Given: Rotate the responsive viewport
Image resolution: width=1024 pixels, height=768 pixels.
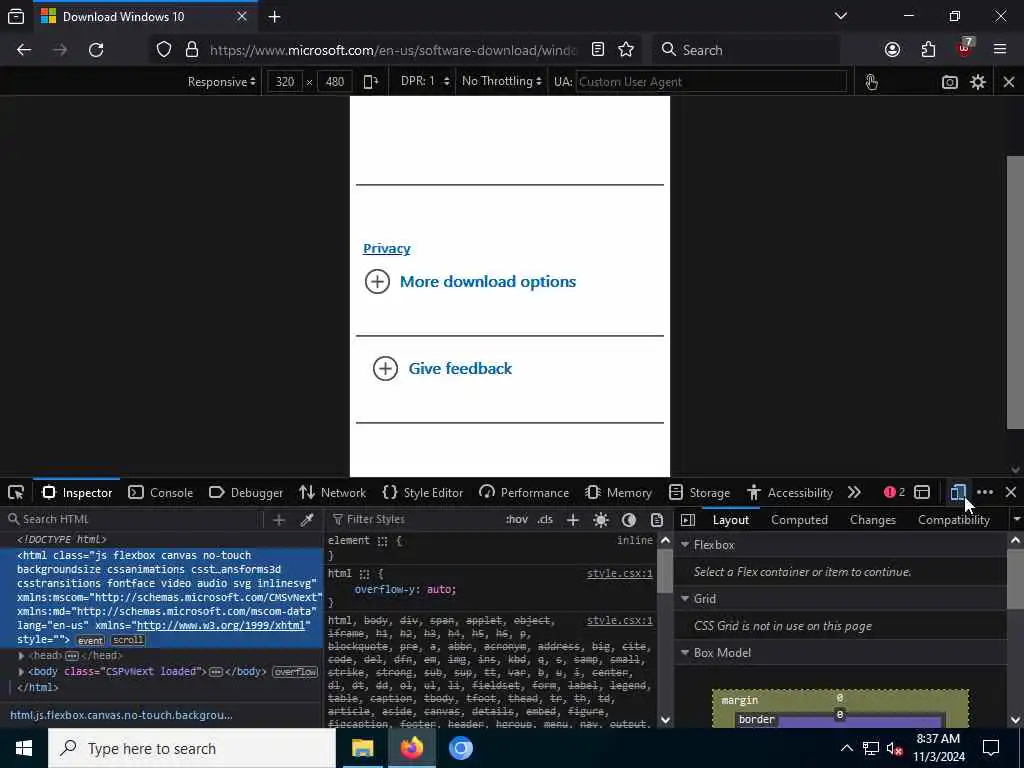Looking at the screenshot, I should (x=370, y=82).
